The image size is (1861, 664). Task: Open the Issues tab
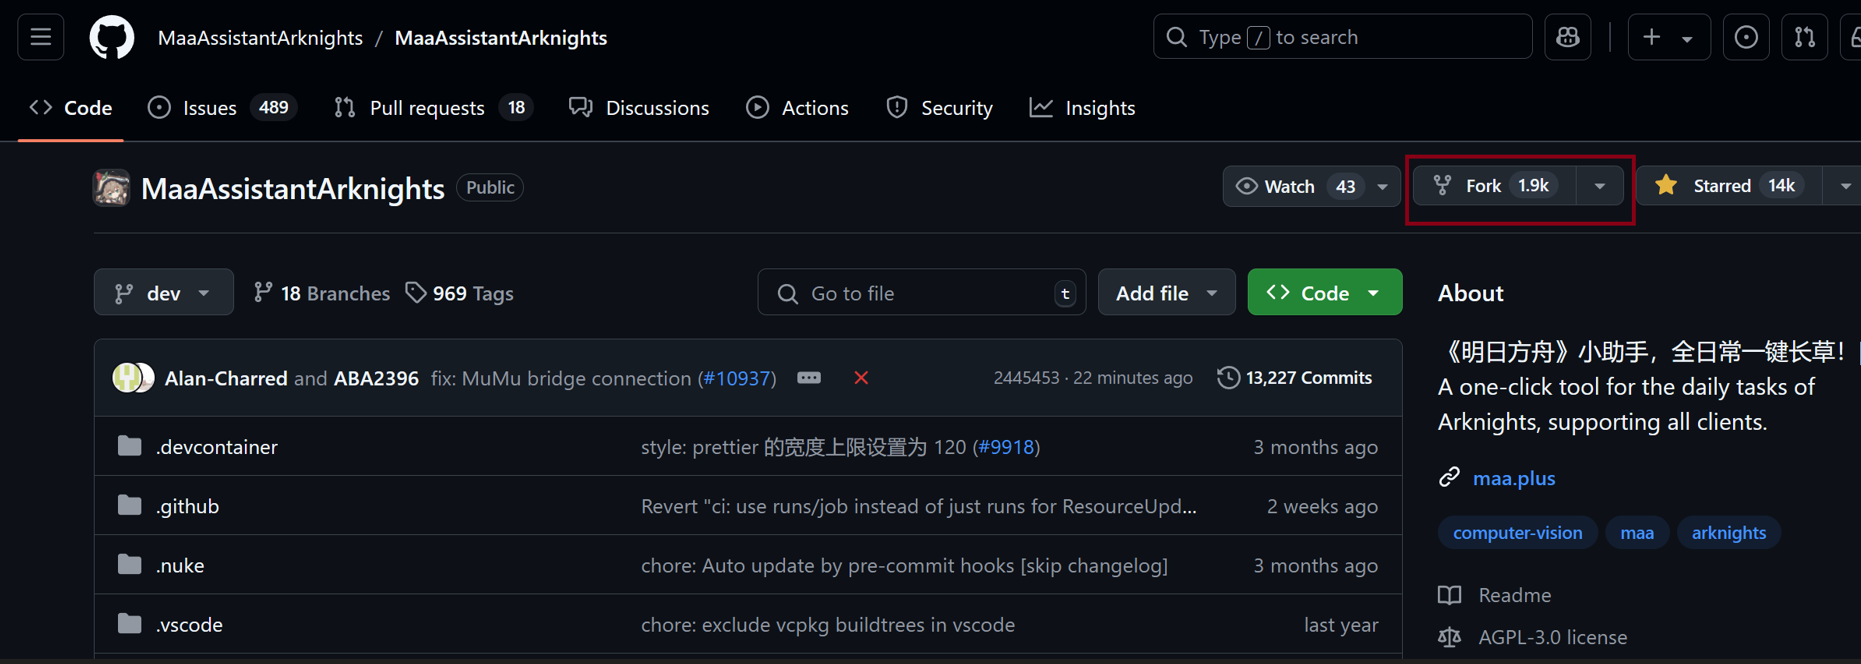click(x=222, y=108)
